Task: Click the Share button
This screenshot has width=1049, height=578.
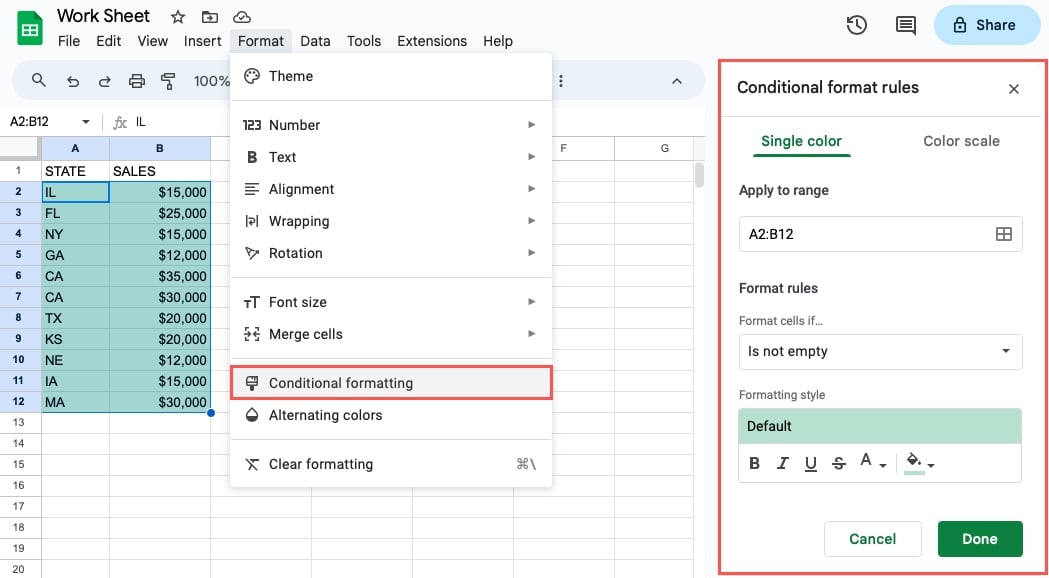Action: (x=987, y=25)
